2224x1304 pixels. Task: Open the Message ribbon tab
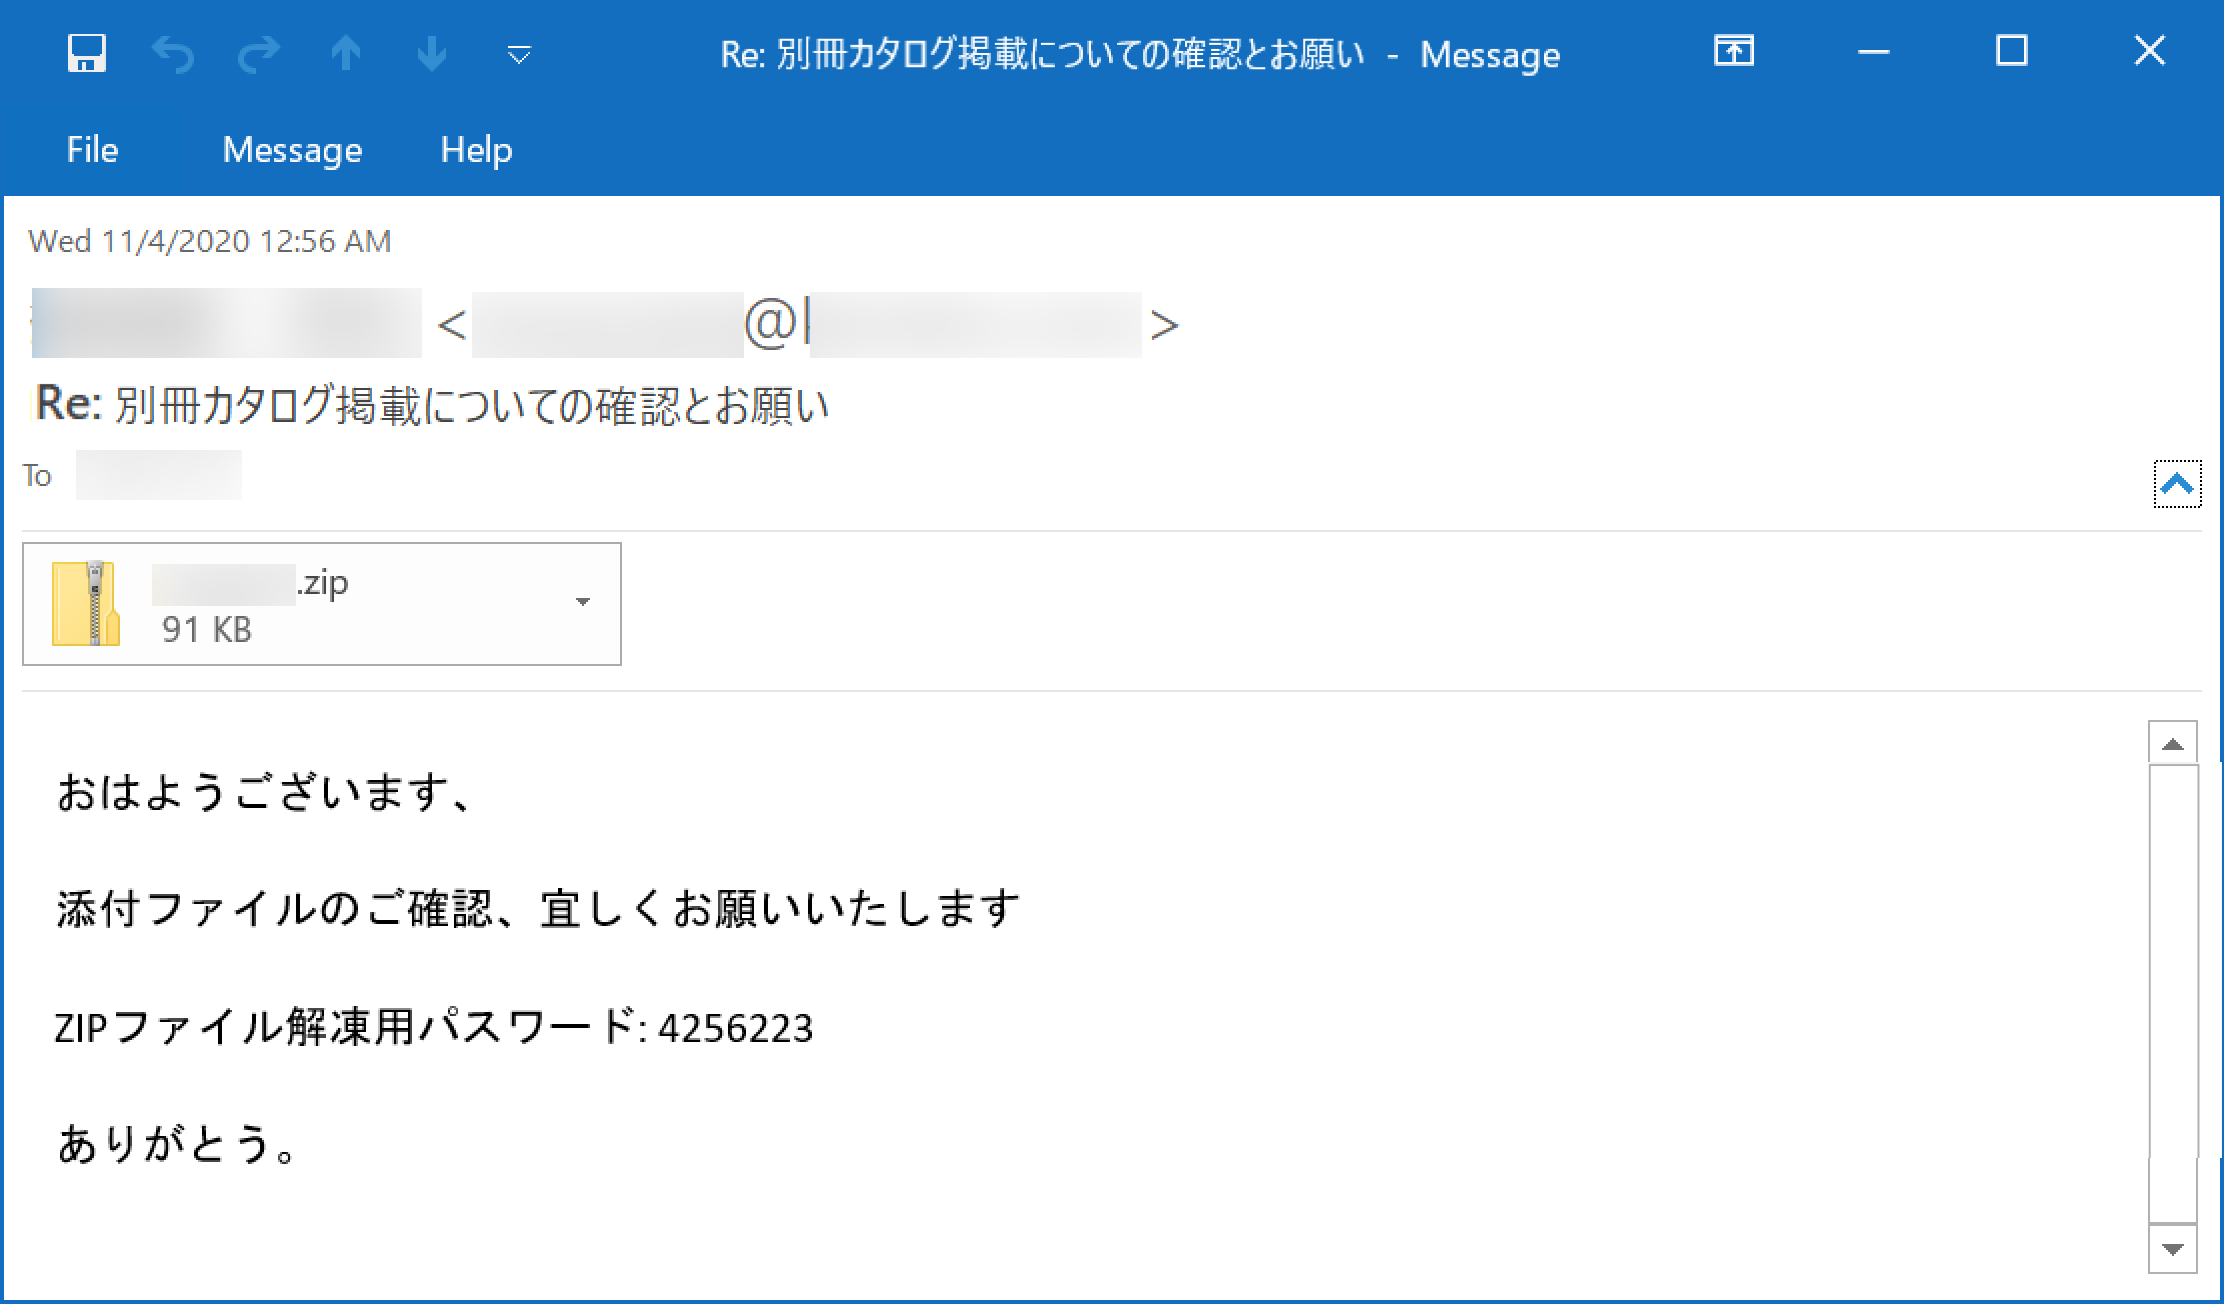[x=292, y=150]
